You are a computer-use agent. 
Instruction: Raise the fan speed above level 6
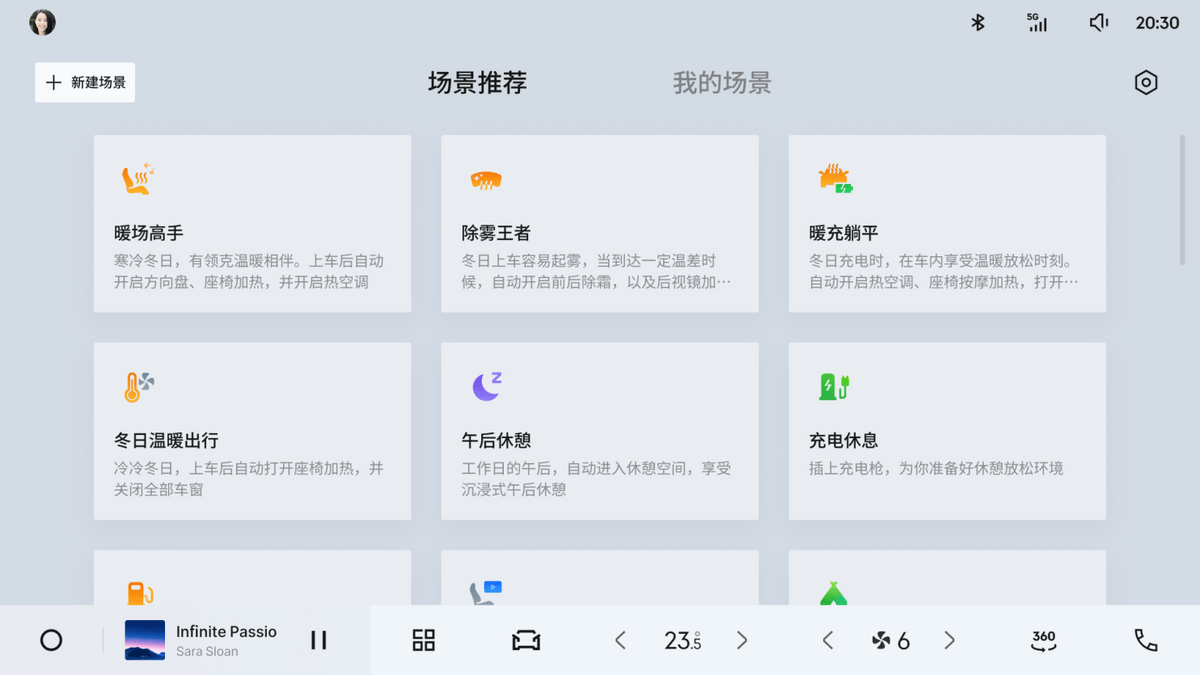(948, 640)
